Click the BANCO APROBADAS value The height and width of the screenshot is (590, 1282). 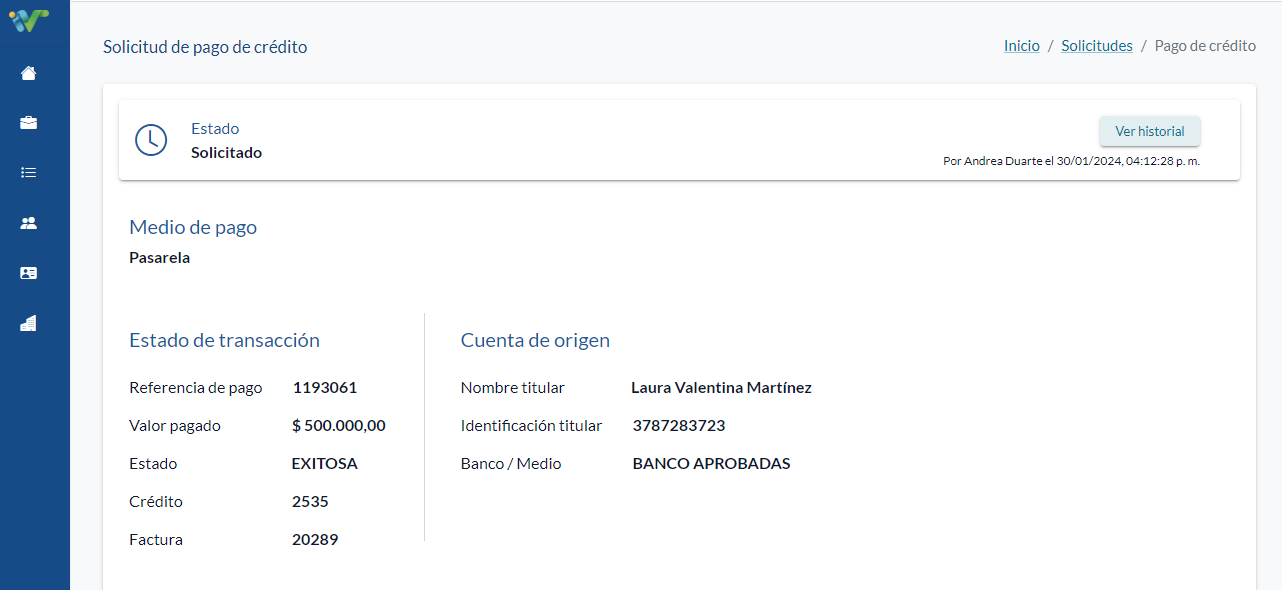(x=712, y=464)
